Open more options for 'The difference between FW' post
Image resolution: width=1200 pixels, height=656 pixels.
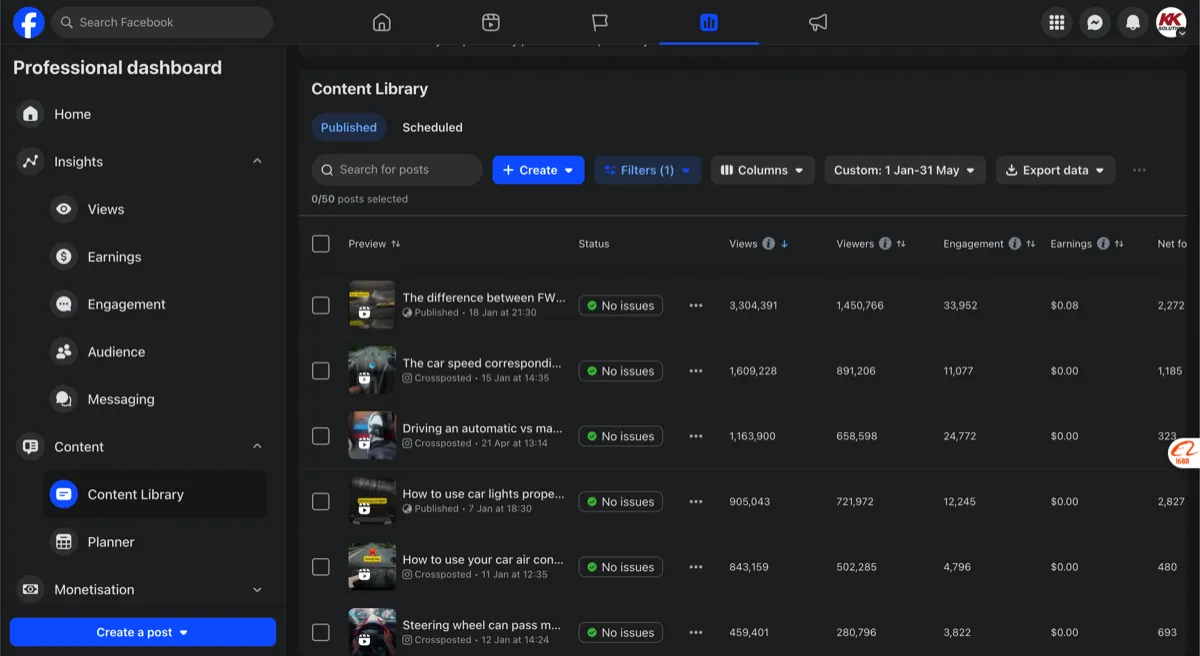pos(696,306)
